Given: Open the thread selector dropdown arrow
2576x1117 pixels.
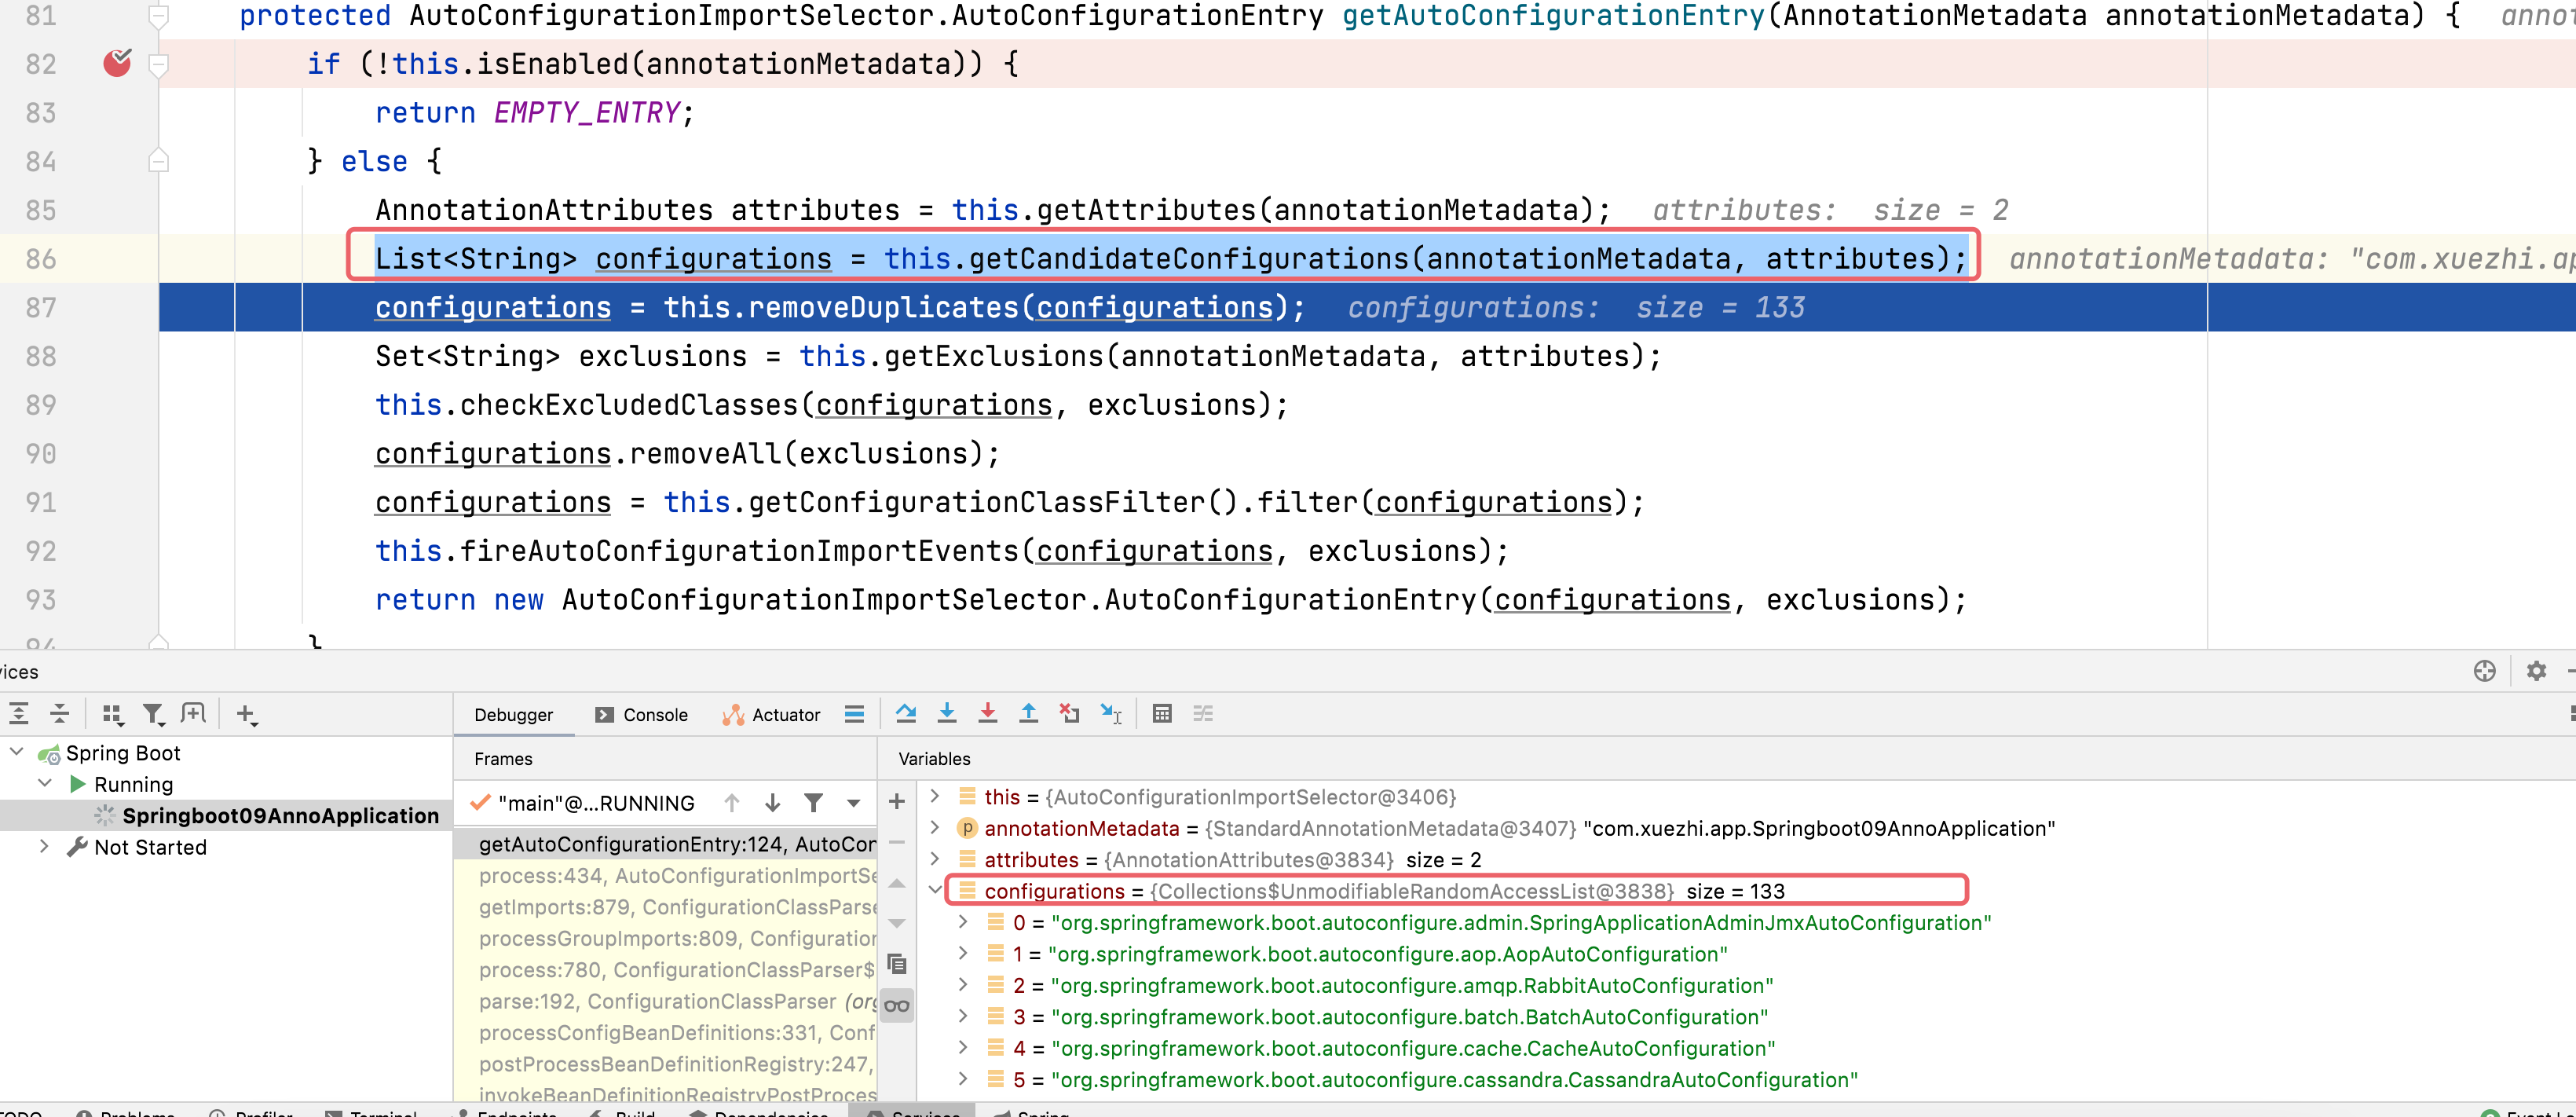Looking at the screenshot, I should [853, 802].
